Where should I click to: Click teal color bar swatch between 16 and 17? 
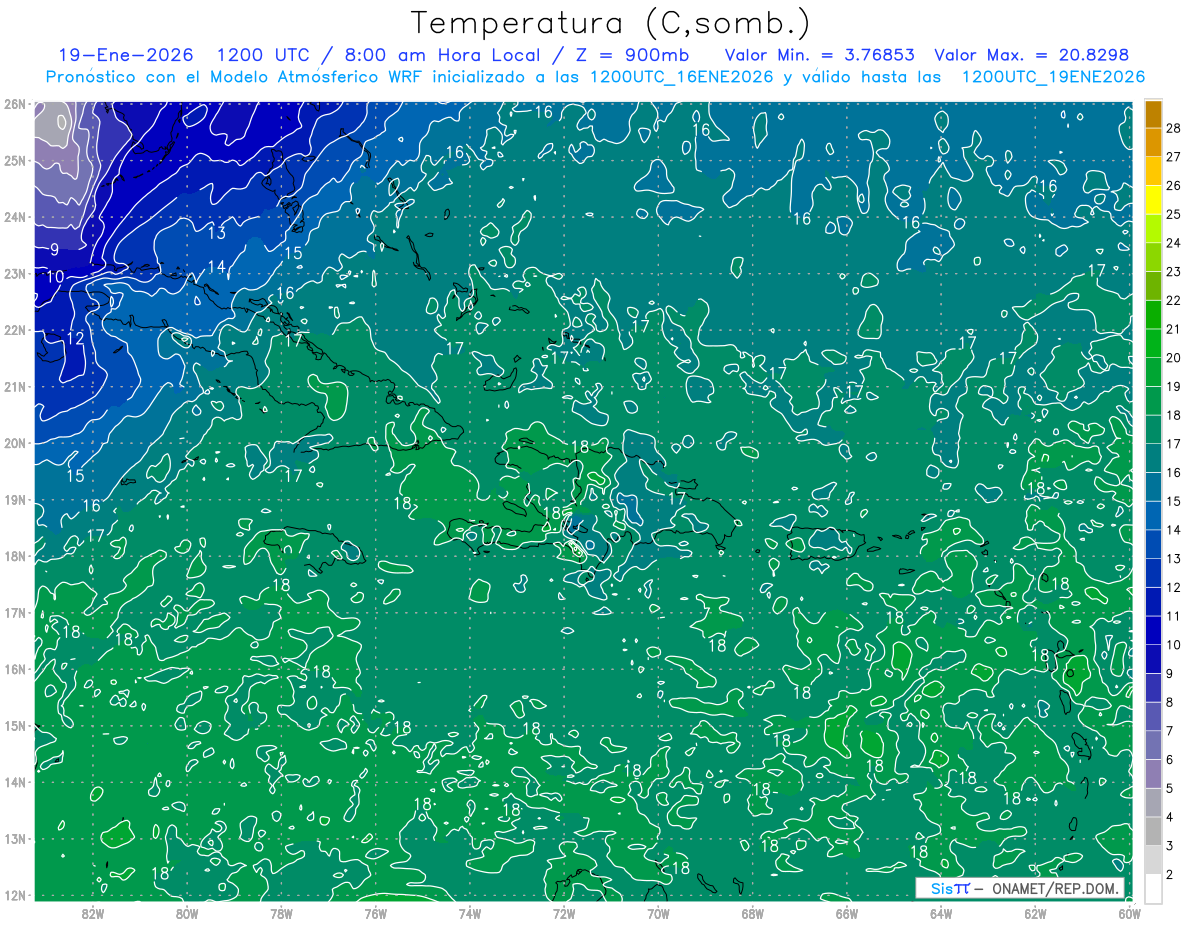click(x=1154, y=459)
